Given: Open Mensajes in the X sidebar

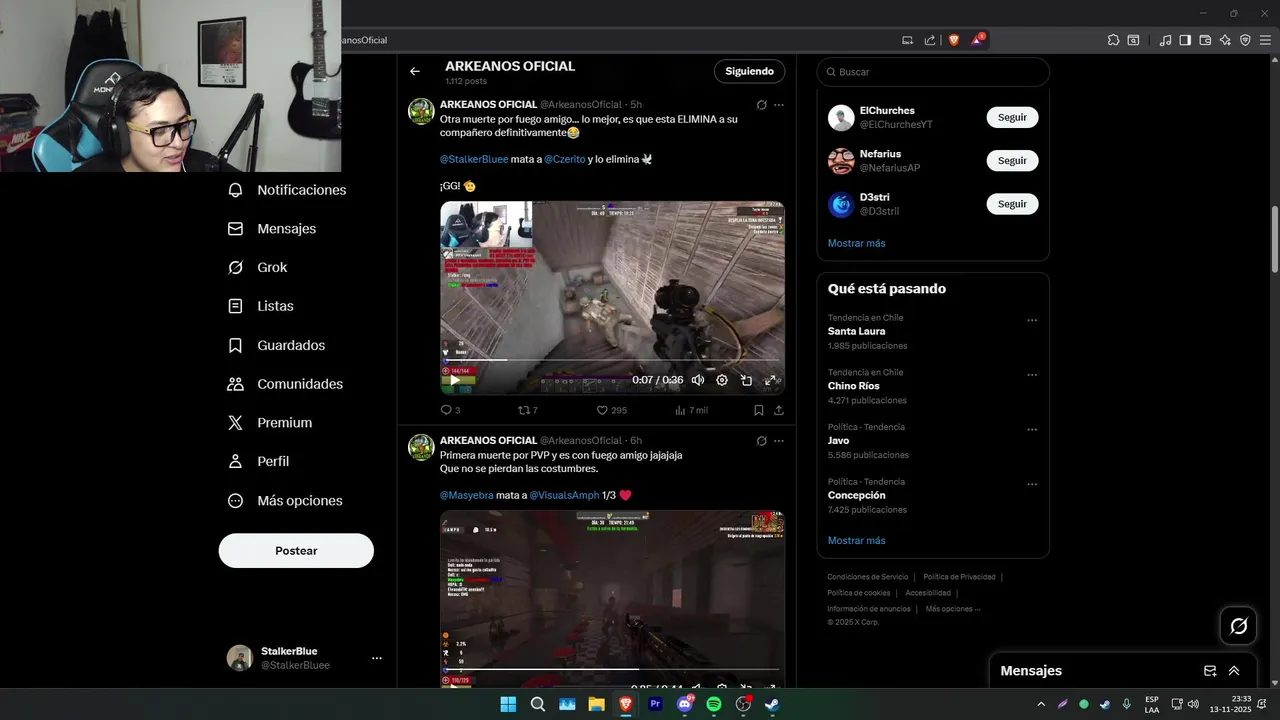Looking at the screenshot, I should 271,229.
